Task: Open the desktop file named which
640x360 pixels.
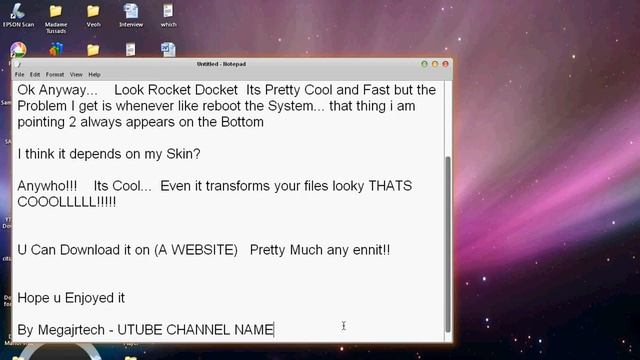Action: (168, 15)
